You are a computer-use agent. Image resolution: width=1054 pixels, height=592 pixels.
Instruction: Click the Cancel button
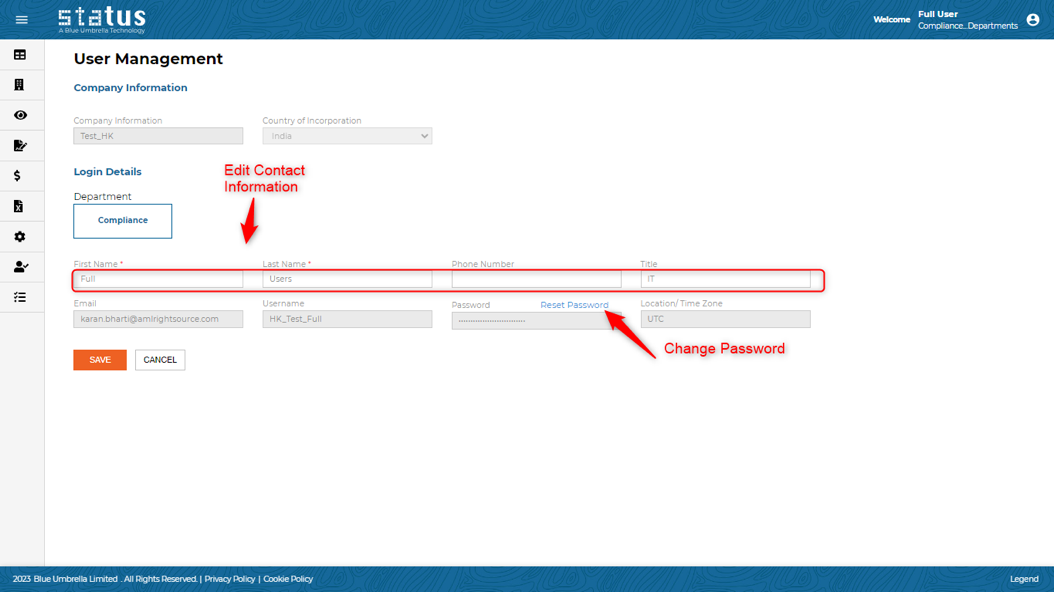pos(160,360)
